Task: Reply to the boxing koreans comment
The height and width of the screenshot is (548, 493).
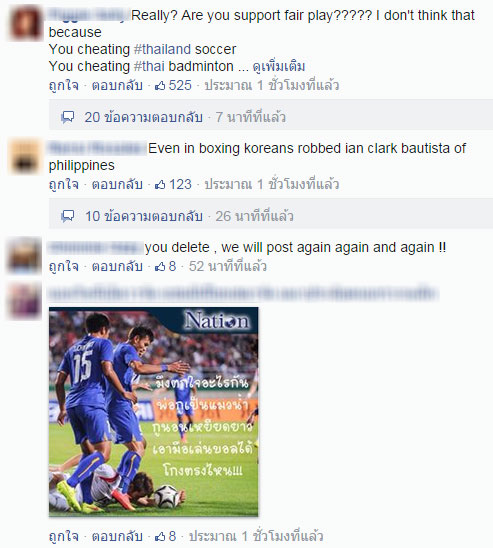Action: 117,185
